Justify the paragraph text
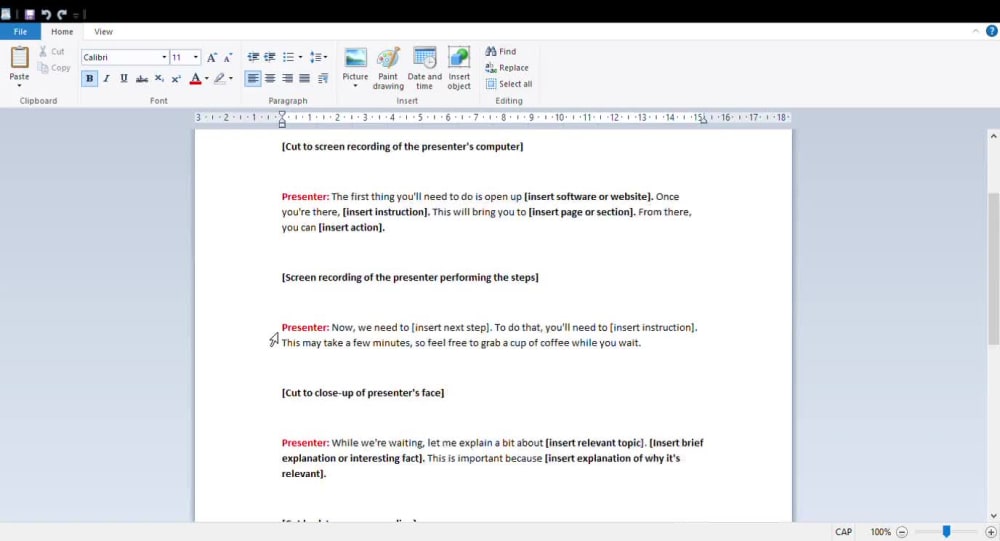This screenshot has width=1000, height=541. (305, 78)
